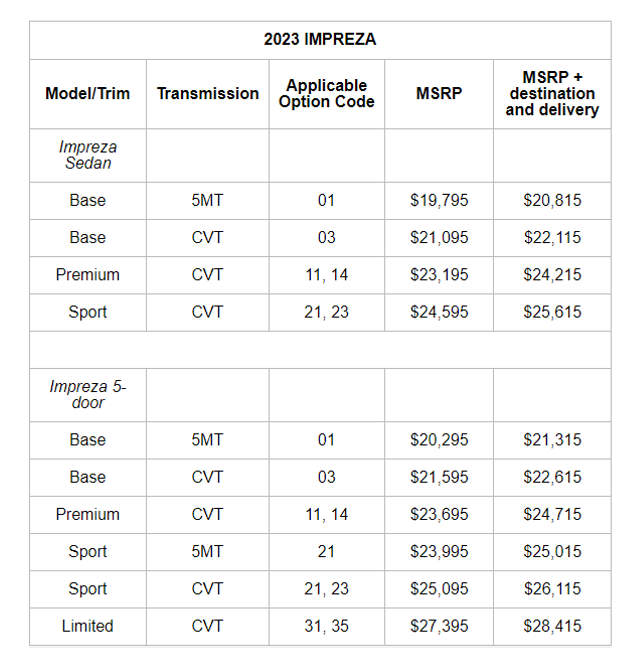The height and width of the screenshot is (661, 628).
Task: Select the Model/Trim column header
Action: 88,94
